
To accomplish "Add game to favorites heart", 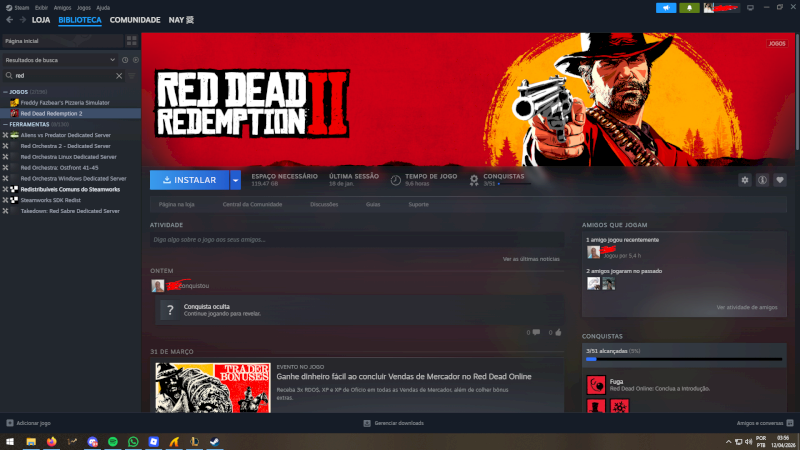I will 780,180.
